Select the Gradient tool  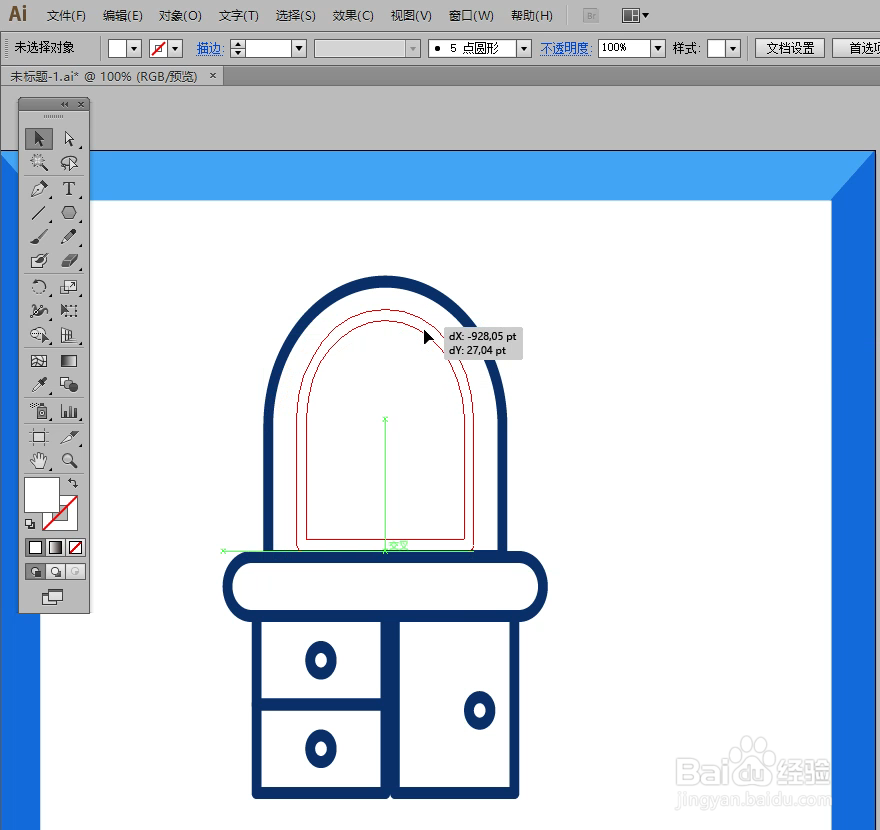pyautogui.click(x=69, y=361)
